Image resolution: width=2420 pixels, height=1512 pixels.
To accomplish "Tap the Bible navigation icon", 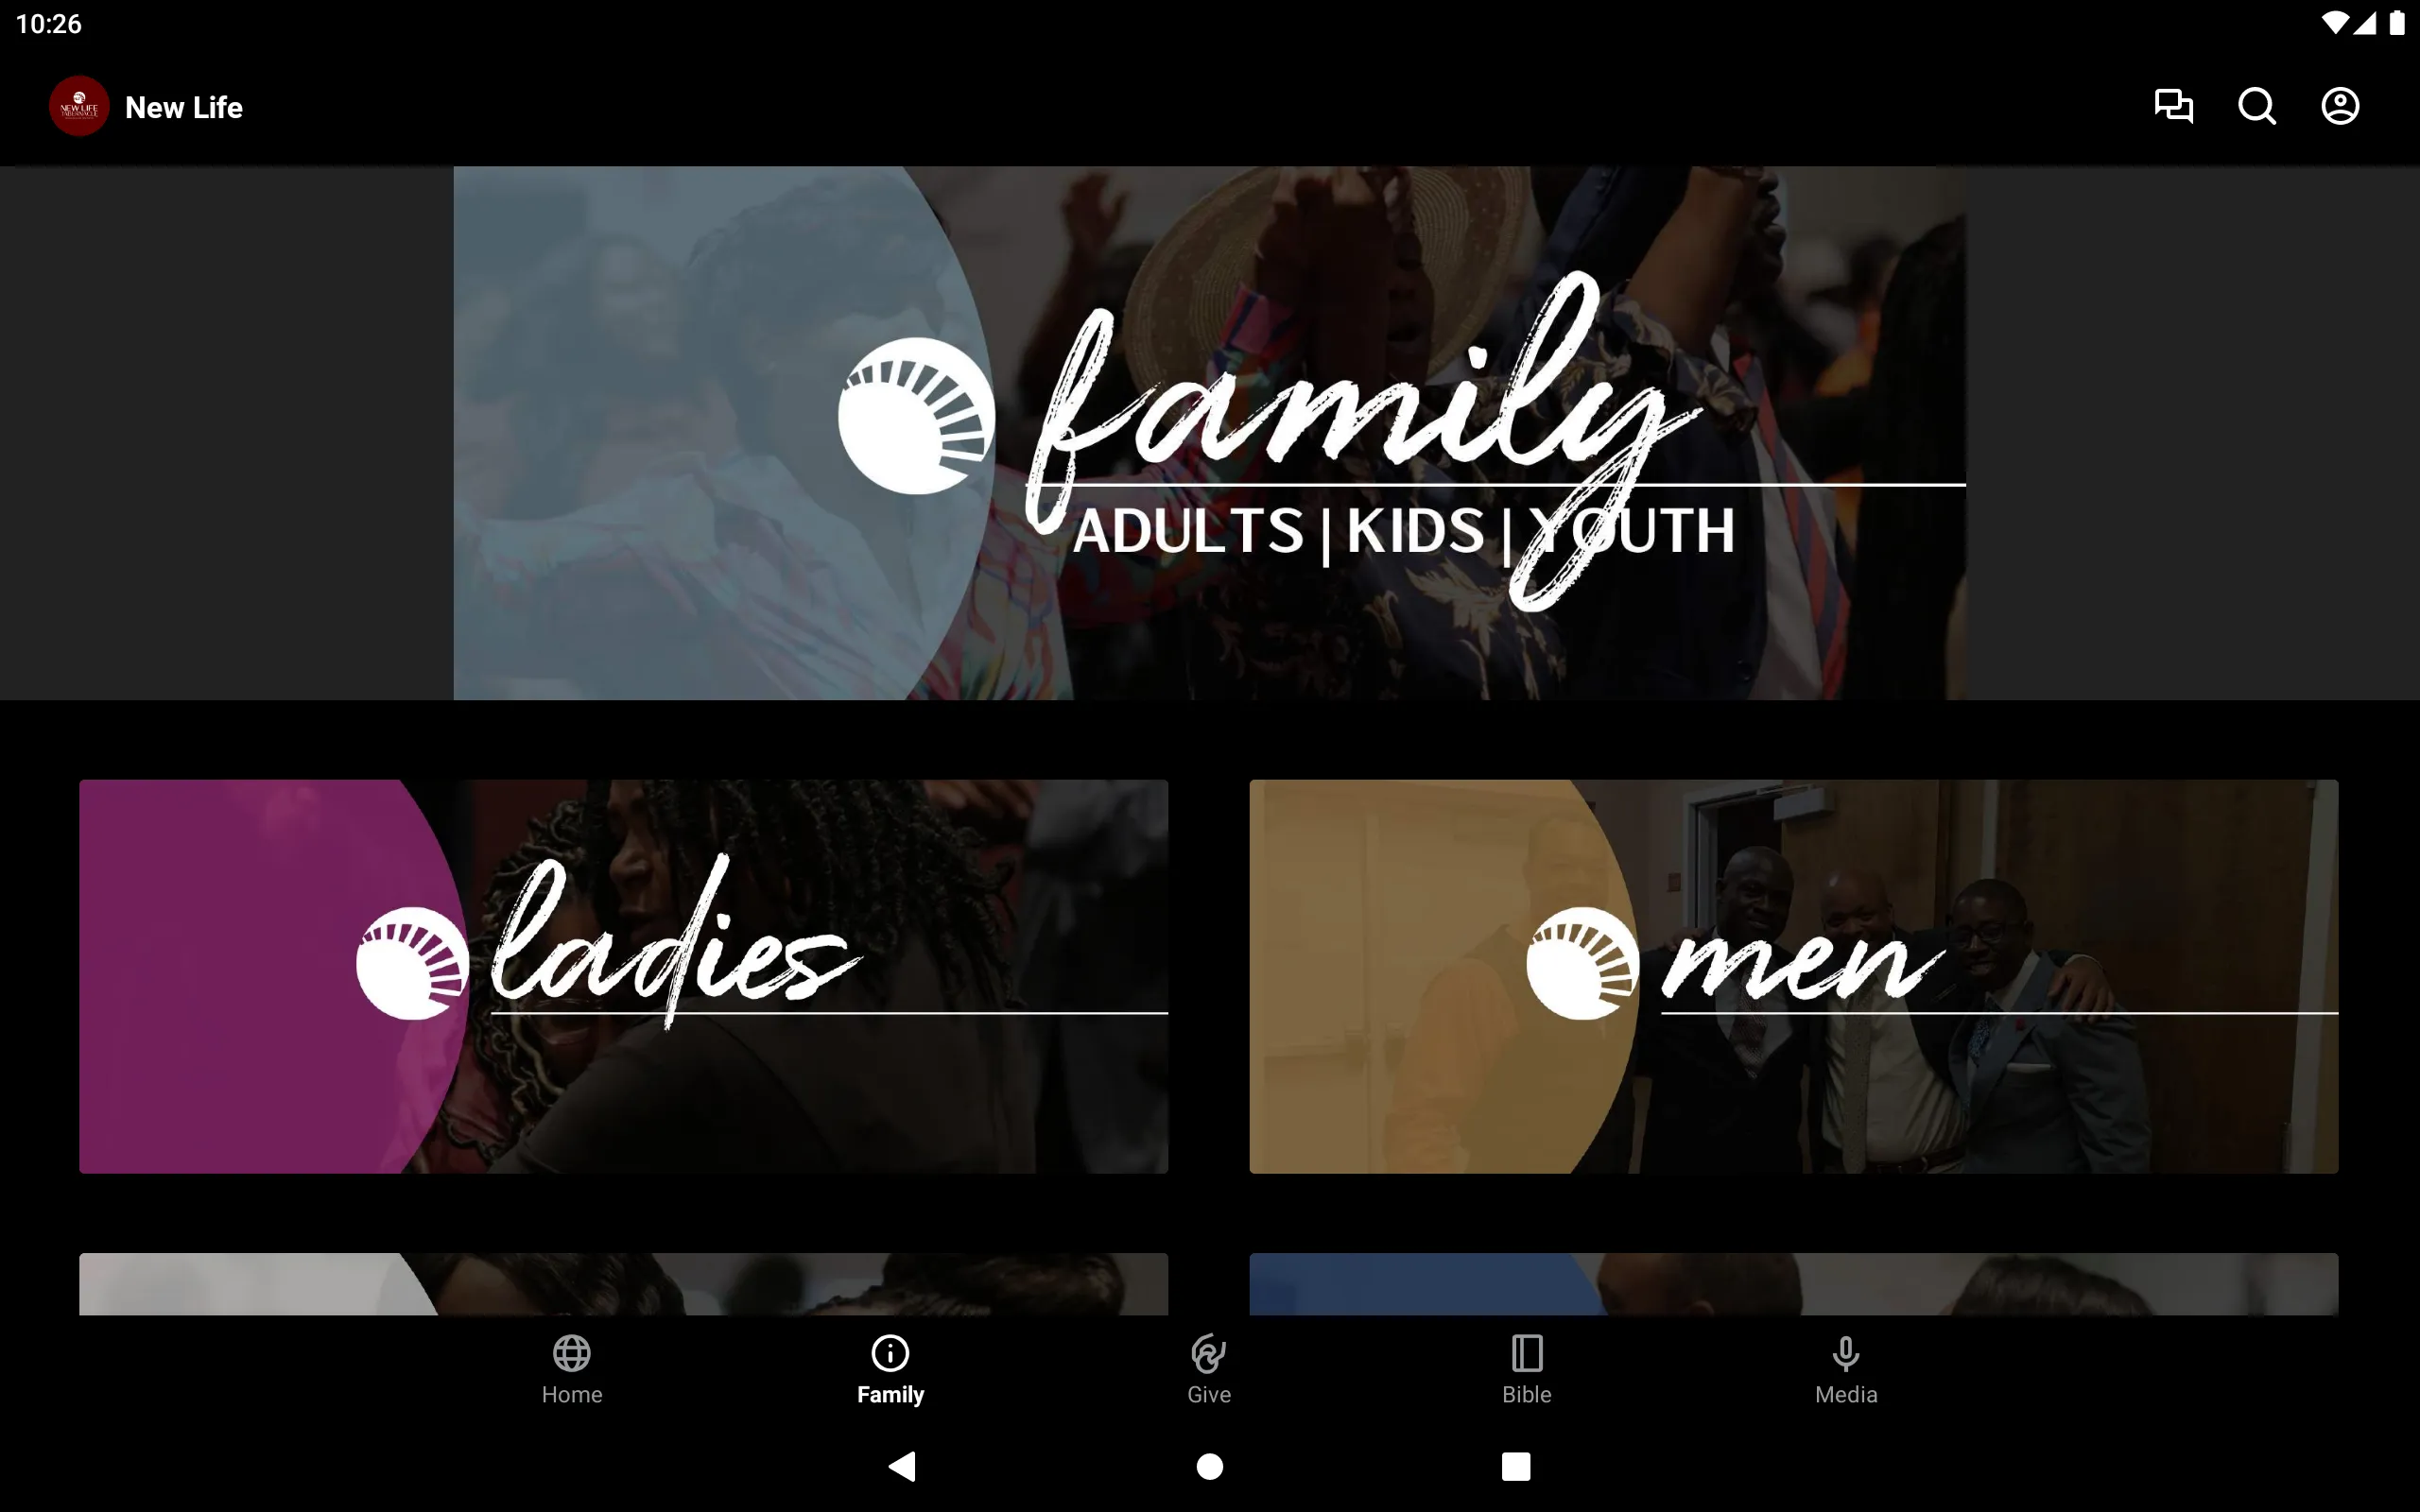I will 1527,1367.
